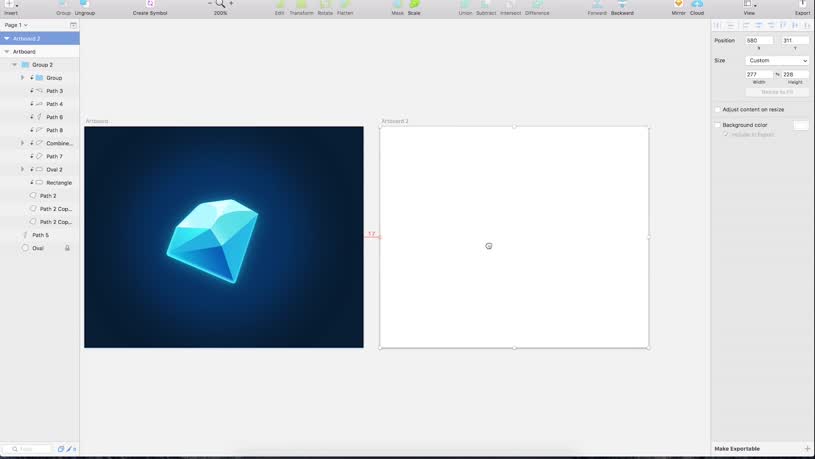815x459 pixels.
Task: Collapse the Artboard disclosure triangle
Action: pos(7,52)
